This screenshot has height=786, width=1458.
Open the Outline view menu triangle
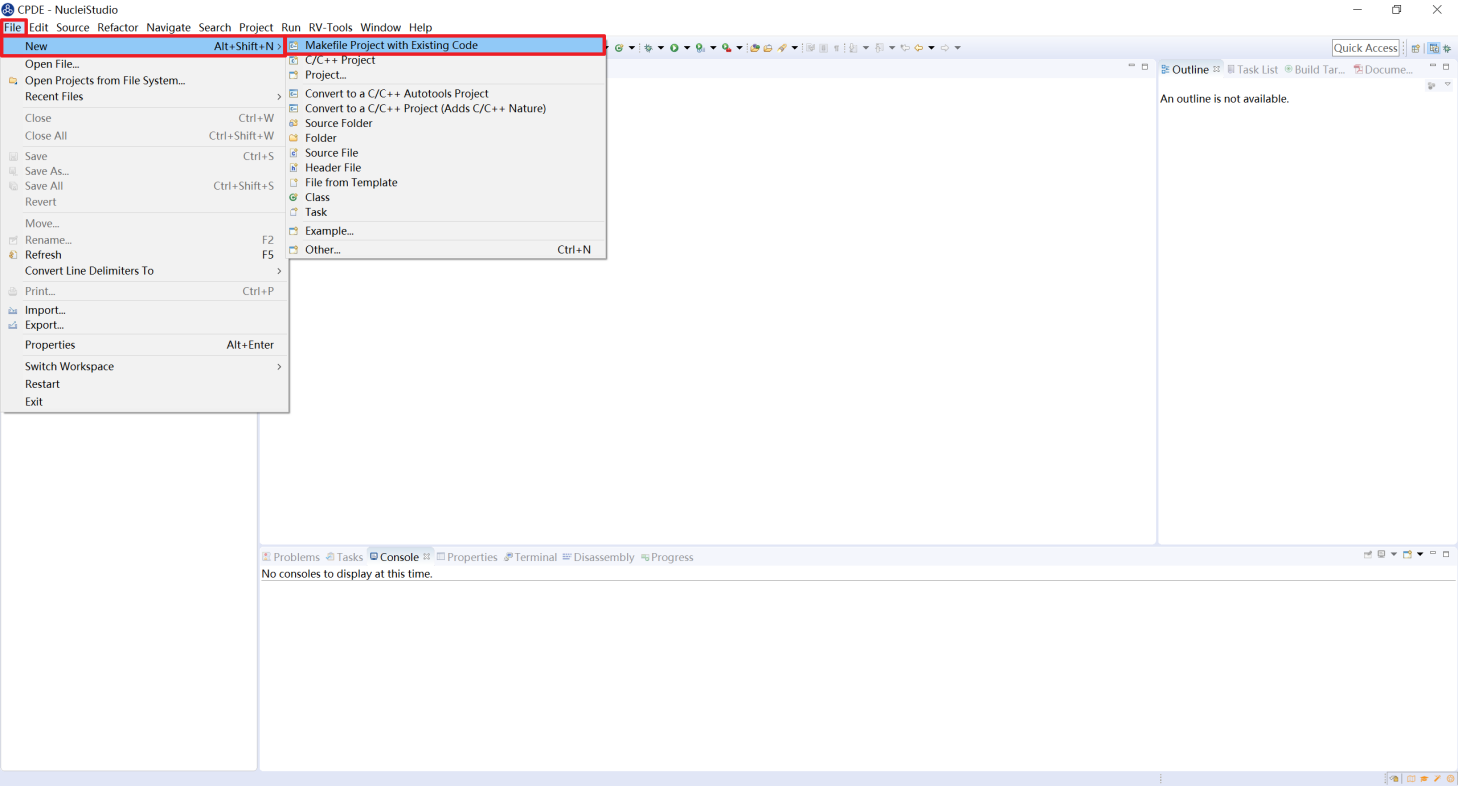[1448, 85]
